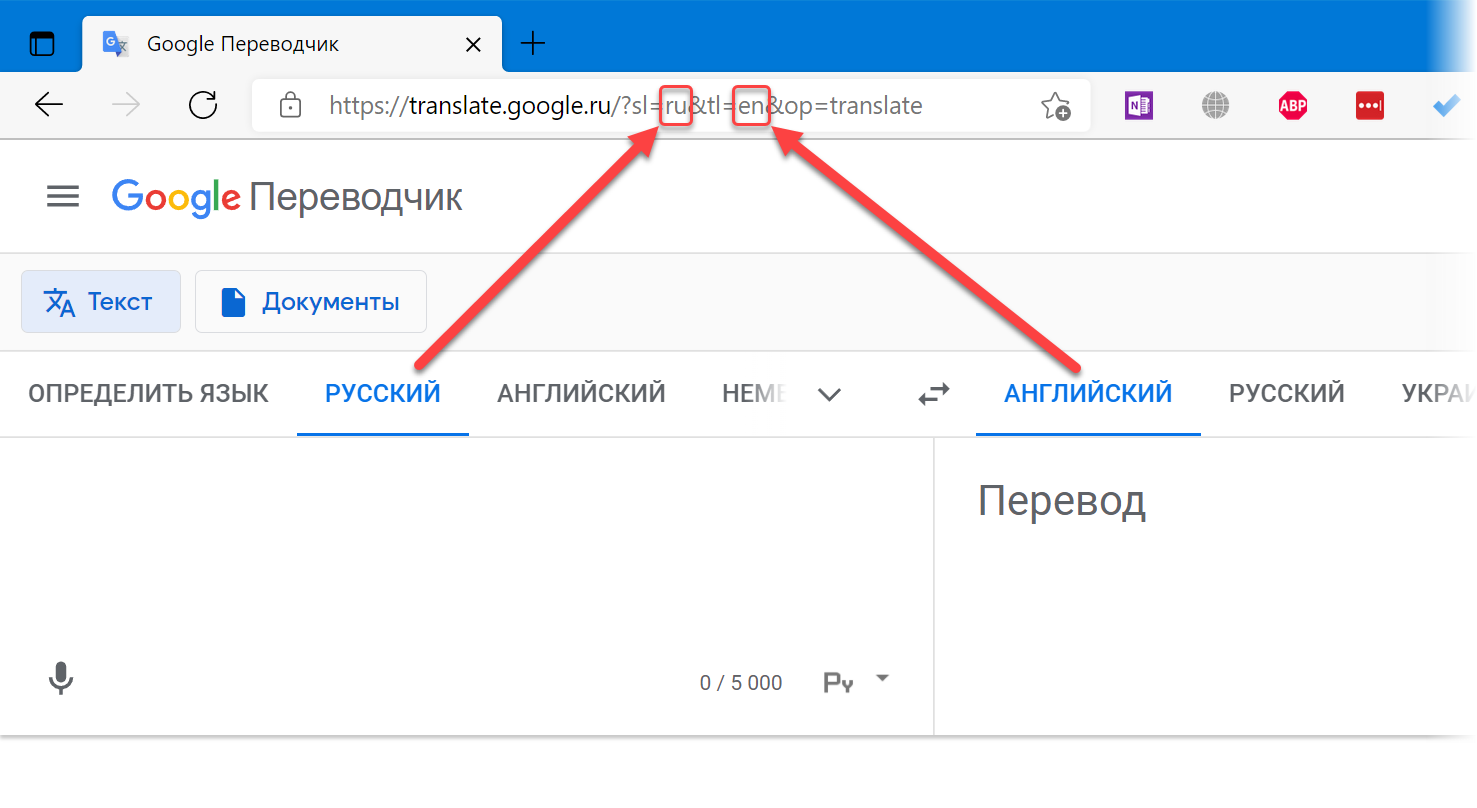Reload the current page
The image size is (1477, 808).
[203, 105]
